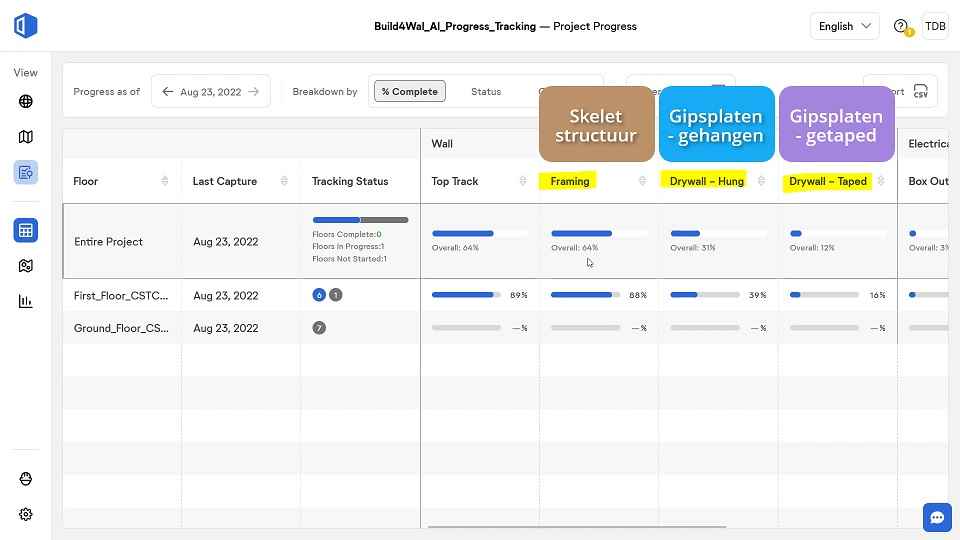The image size is (960, 540).
Task: Open the First_Floor row
Action: click(x=121, y=295)
